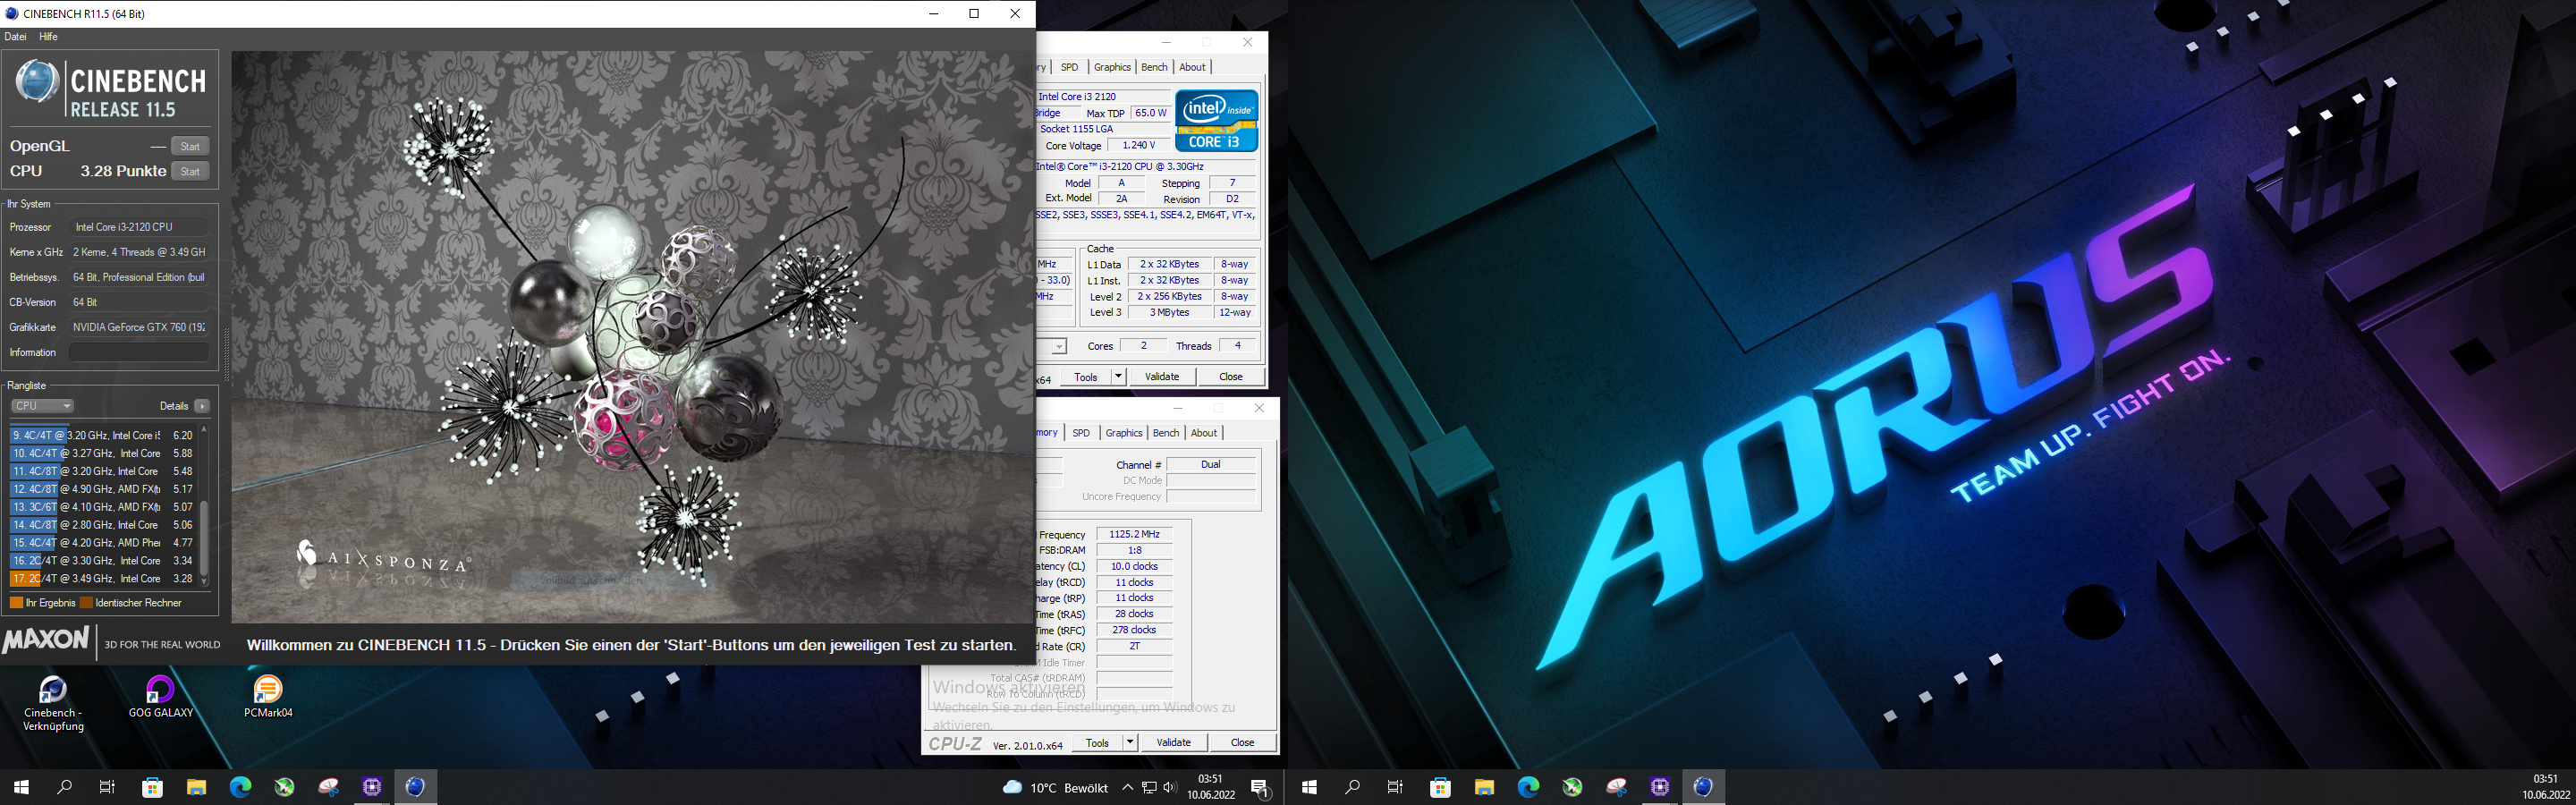Select ranking row 15 AMD Phenom 4.77
The height and width of the screenshot is (805, 2576).
click(102, 543)
